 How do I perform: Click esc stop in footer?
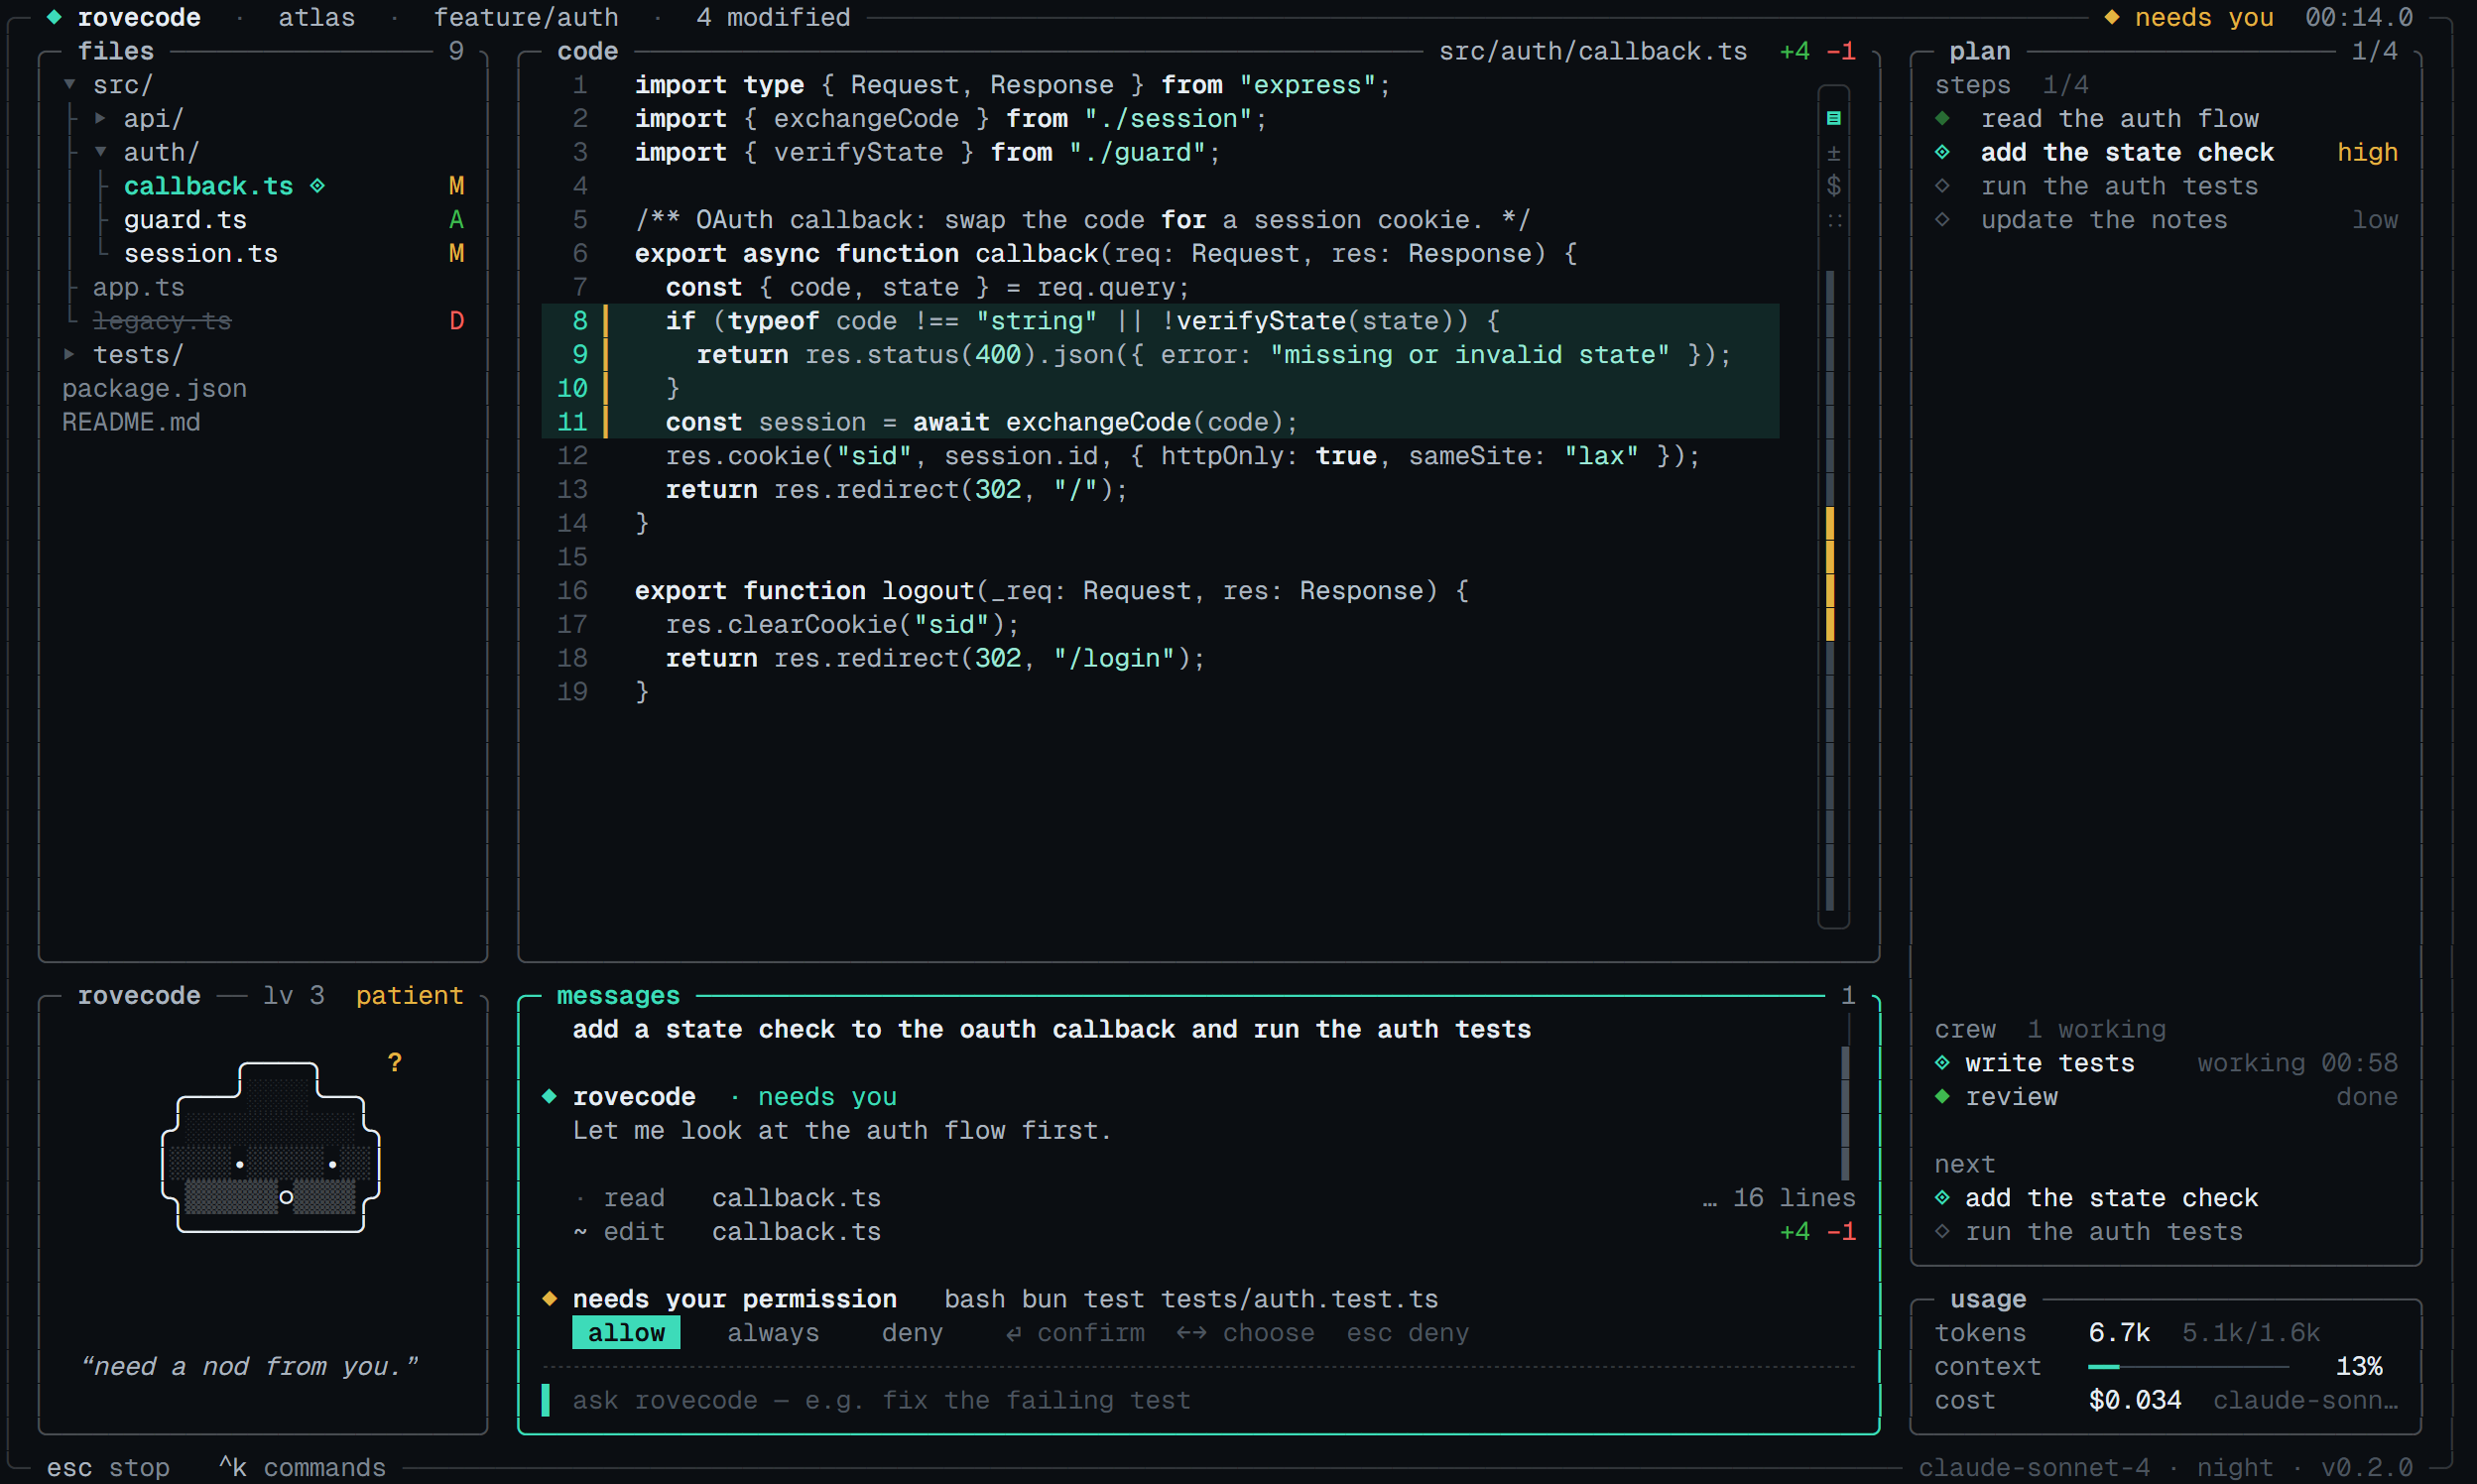pyautogui.click(x=108, y=1468)
